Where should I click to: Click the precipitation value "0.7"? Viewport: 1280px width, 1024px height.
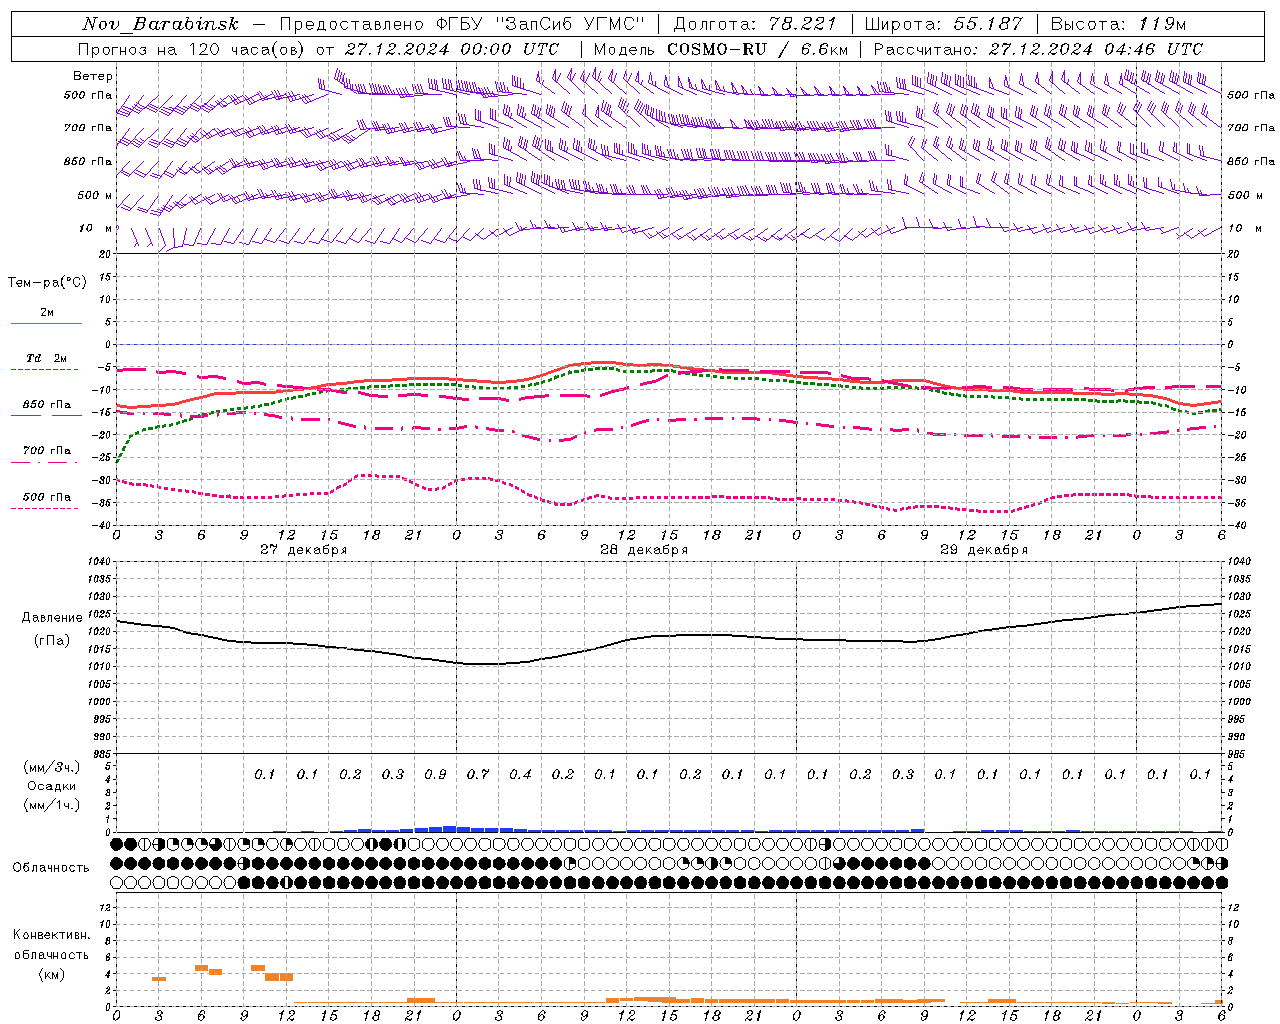[478, 774]
